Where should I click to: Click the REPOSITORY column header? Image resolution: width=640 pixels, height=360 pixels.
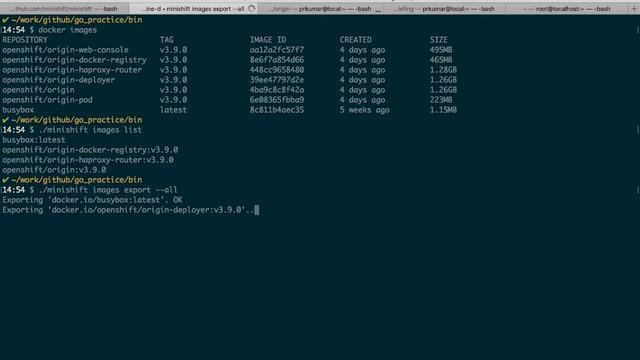coord(25,40)
